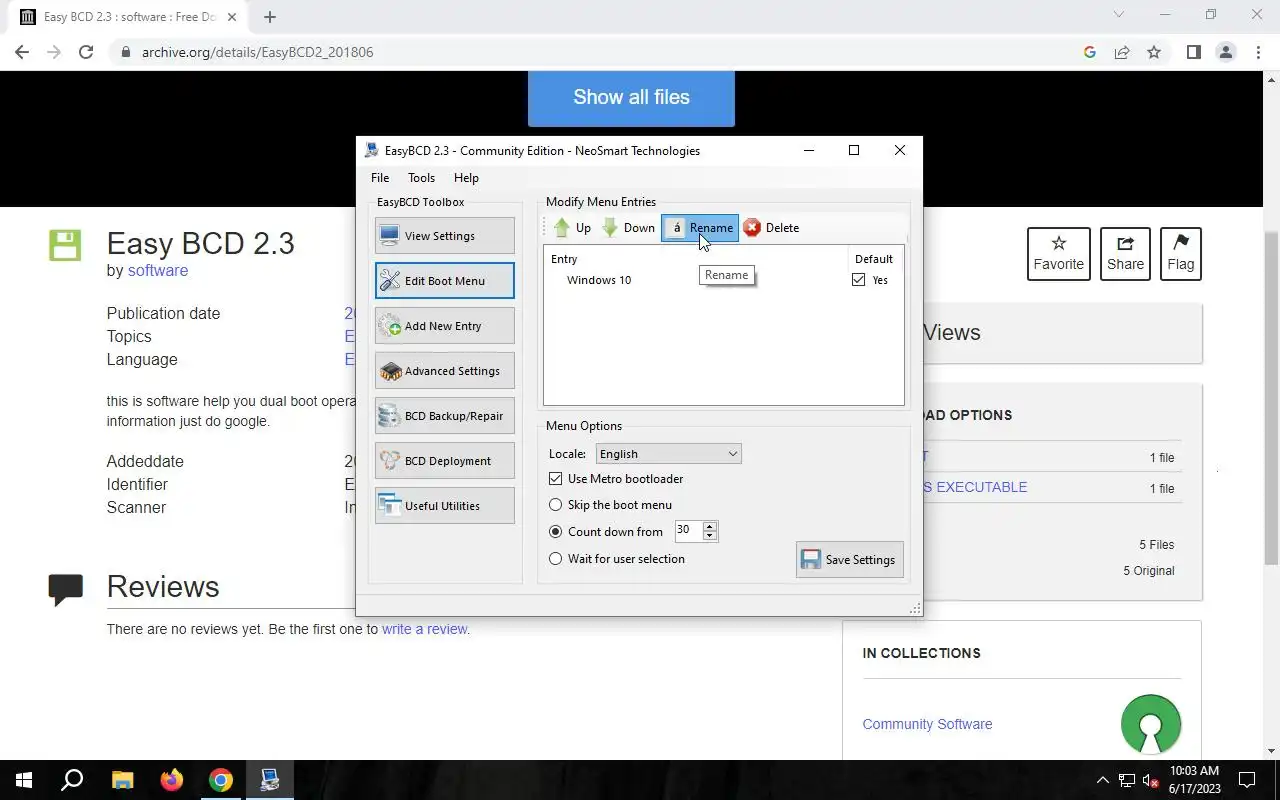Screen dimensions: 1280x800
Task: Switch to EasyBCD taskbar icon
Action: [x=270, y=780]
